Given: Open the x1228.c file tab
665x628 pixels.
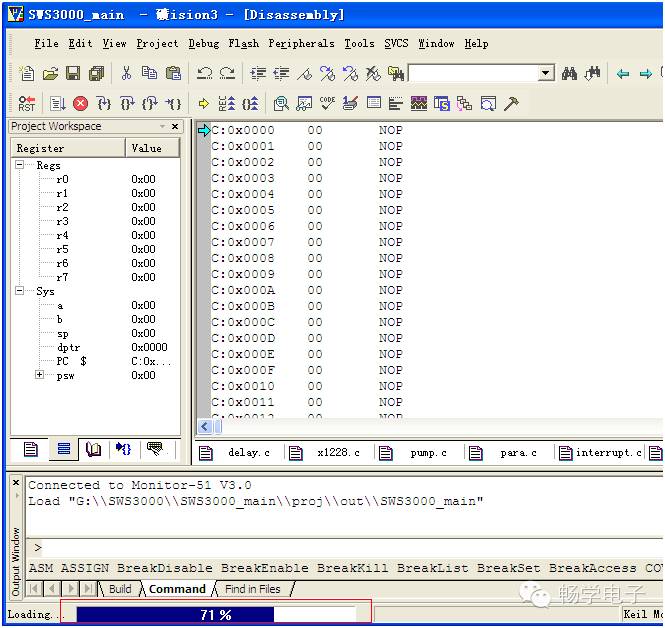Looking at the screenshot, I should (328, 453).
